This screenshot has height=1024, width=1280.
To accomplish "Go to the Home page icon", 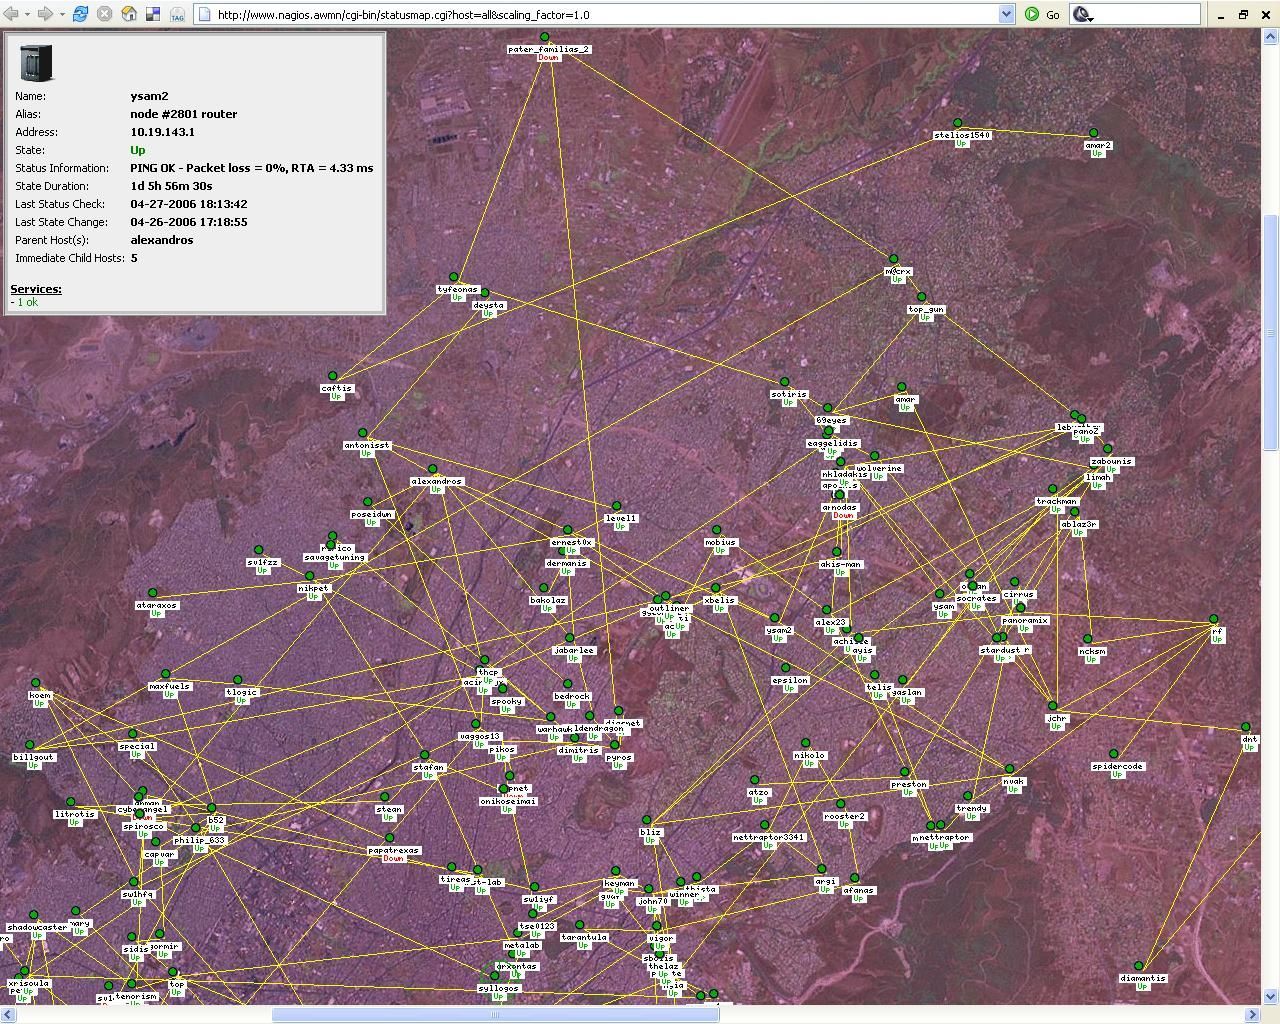I will pos(129,14).
